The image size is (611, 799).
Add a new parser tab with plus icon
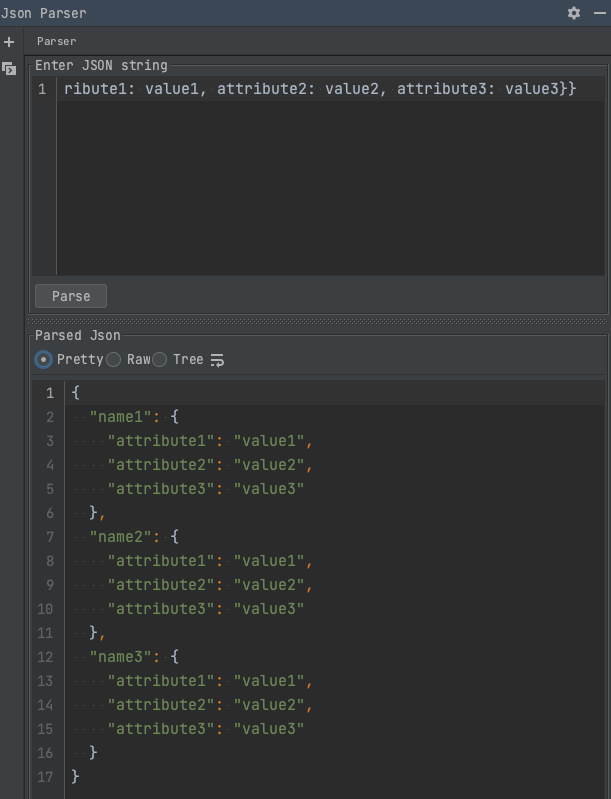point(9,42)
